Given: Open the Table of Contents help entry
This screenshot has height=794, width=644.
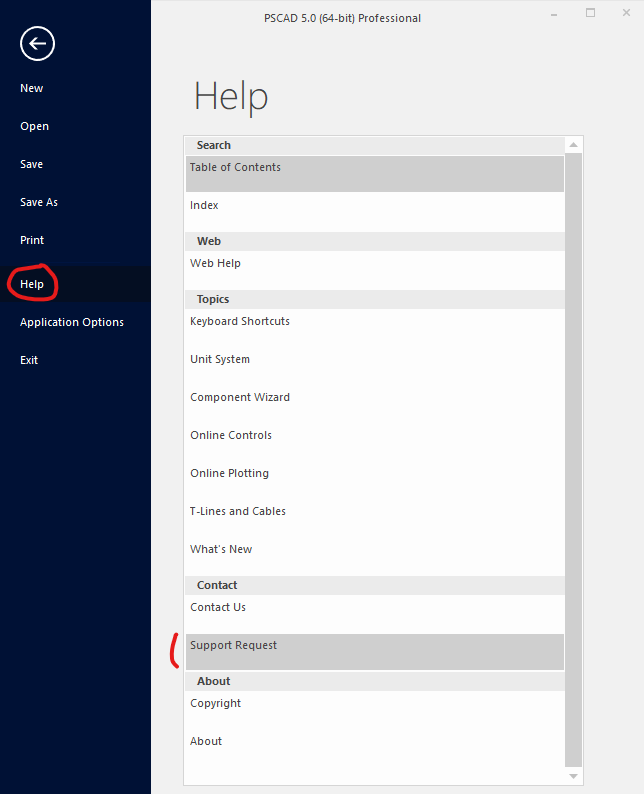Looking at the screenshot, I should [x=236, y=168].
